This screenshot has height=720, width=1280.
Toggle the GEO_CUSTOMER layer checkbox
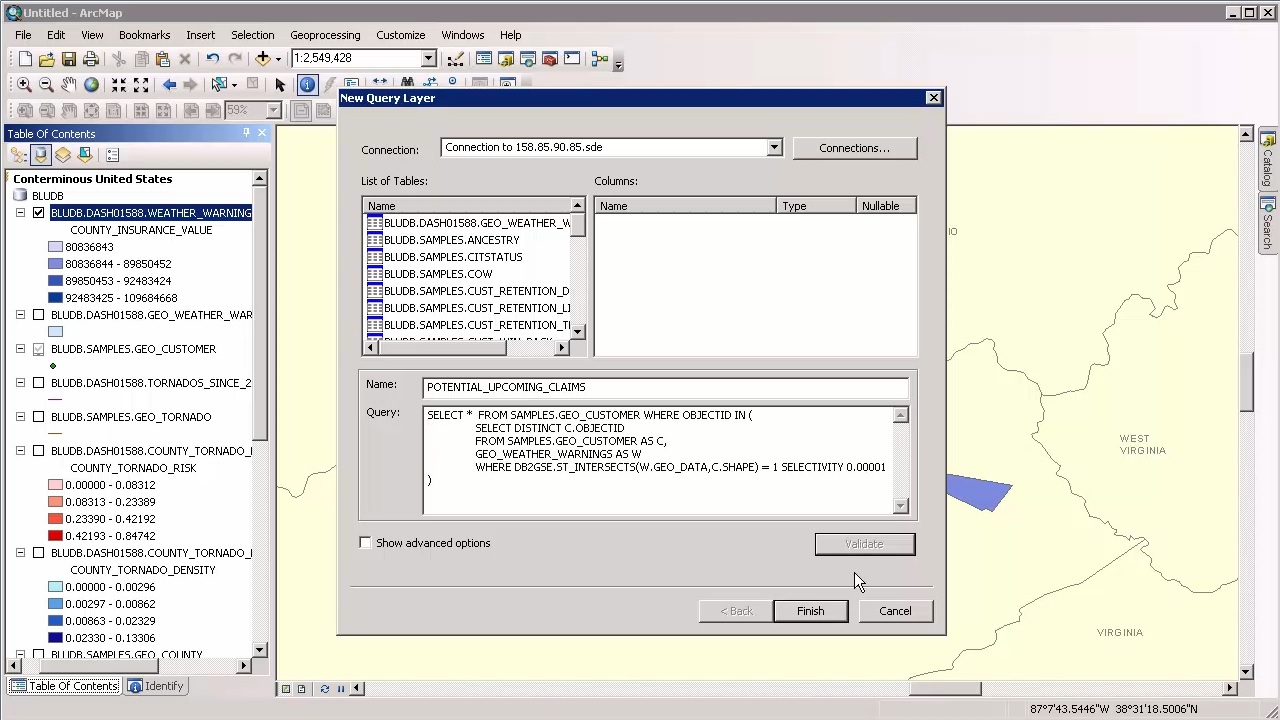coord(38,349)
